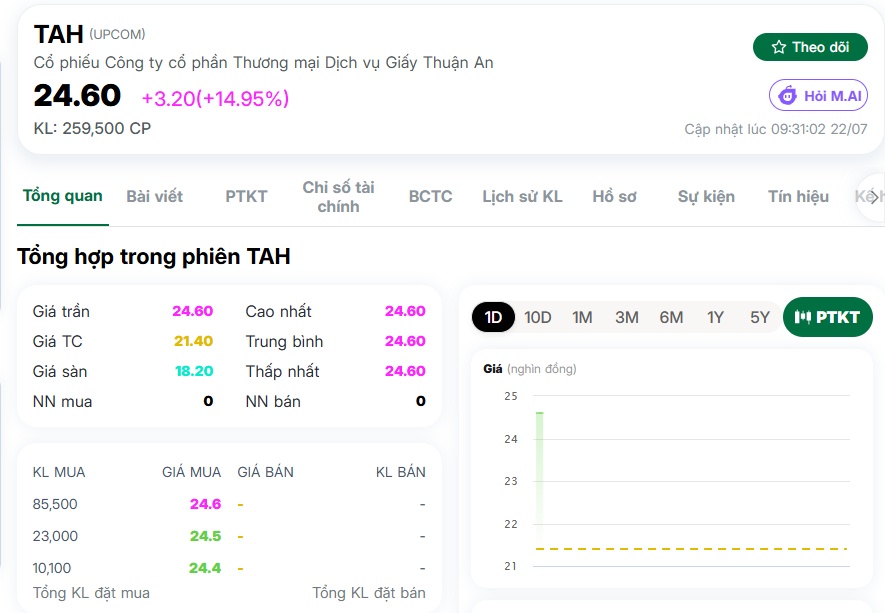Screen dimensions: 885x613
Task: Show the 1Y price chart
Action: [715, 317]
